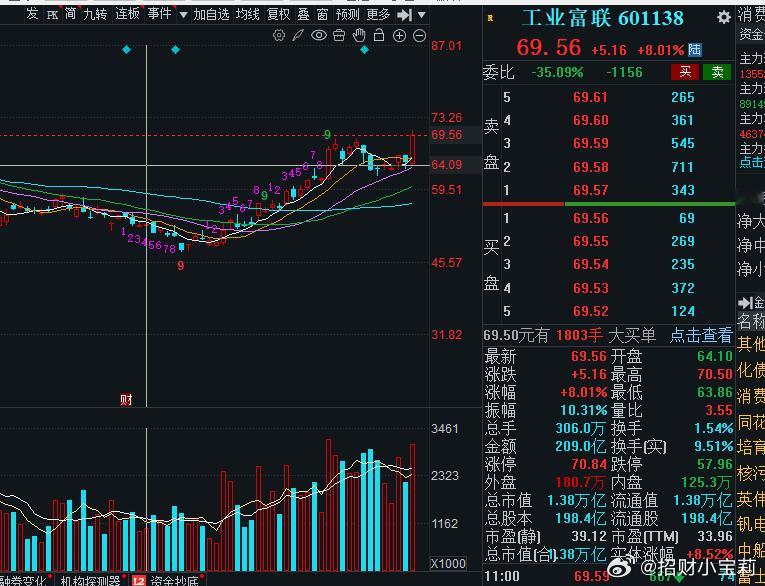Click the 金额 value 209.0亿

click(x=580, y=446)
